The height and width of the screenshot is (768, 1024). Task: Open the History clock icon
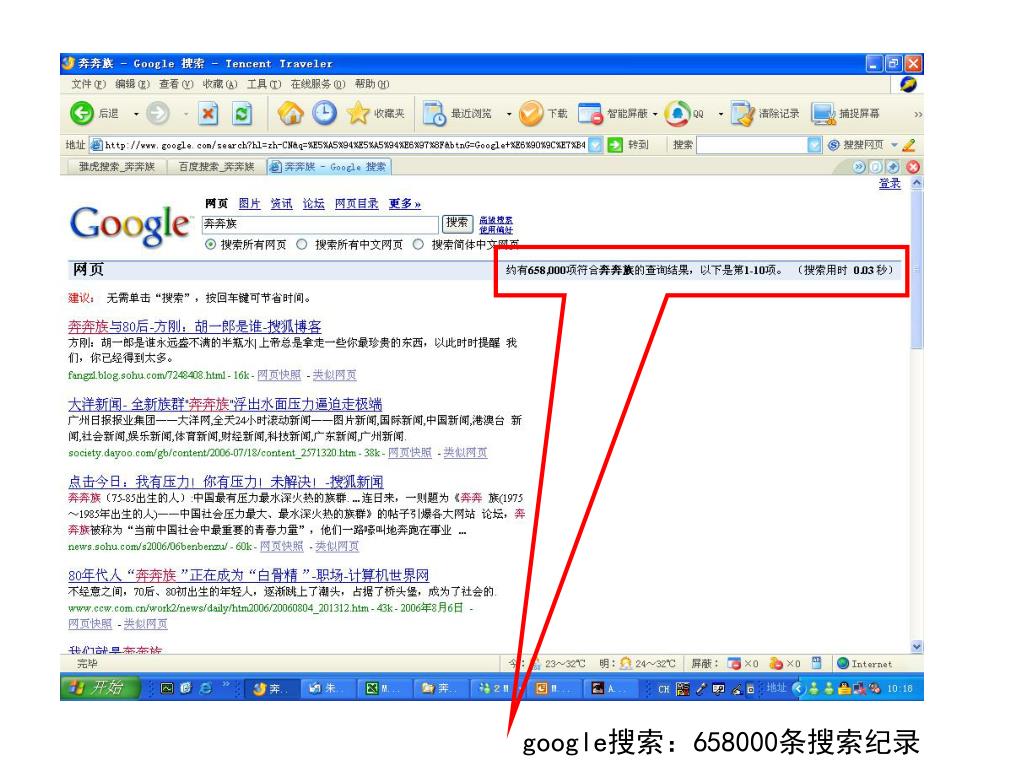click(x=324, y=113)
